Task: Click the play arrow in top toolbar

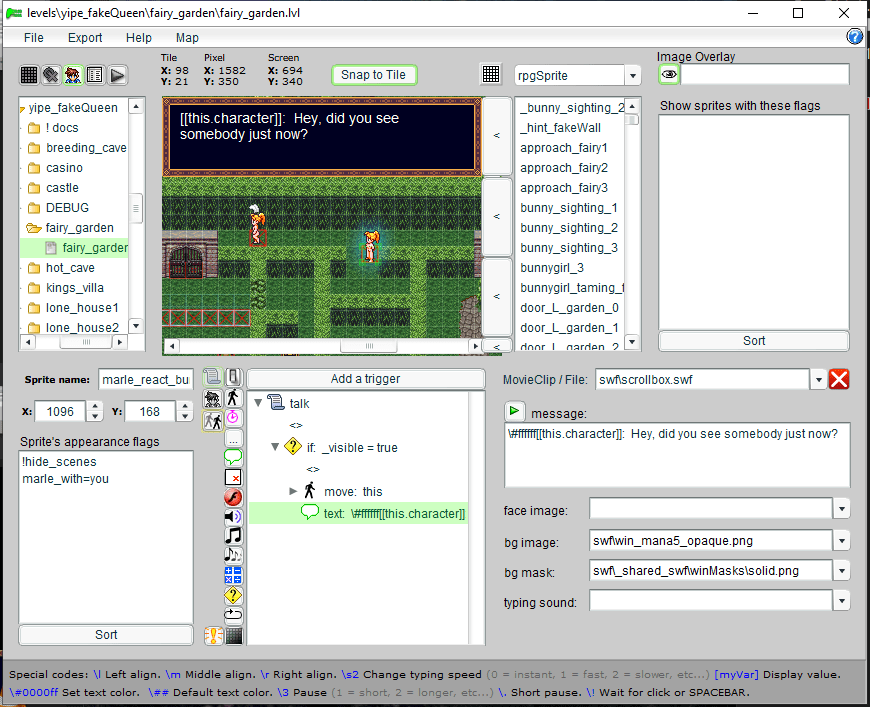Action: (x=117, y=75)
